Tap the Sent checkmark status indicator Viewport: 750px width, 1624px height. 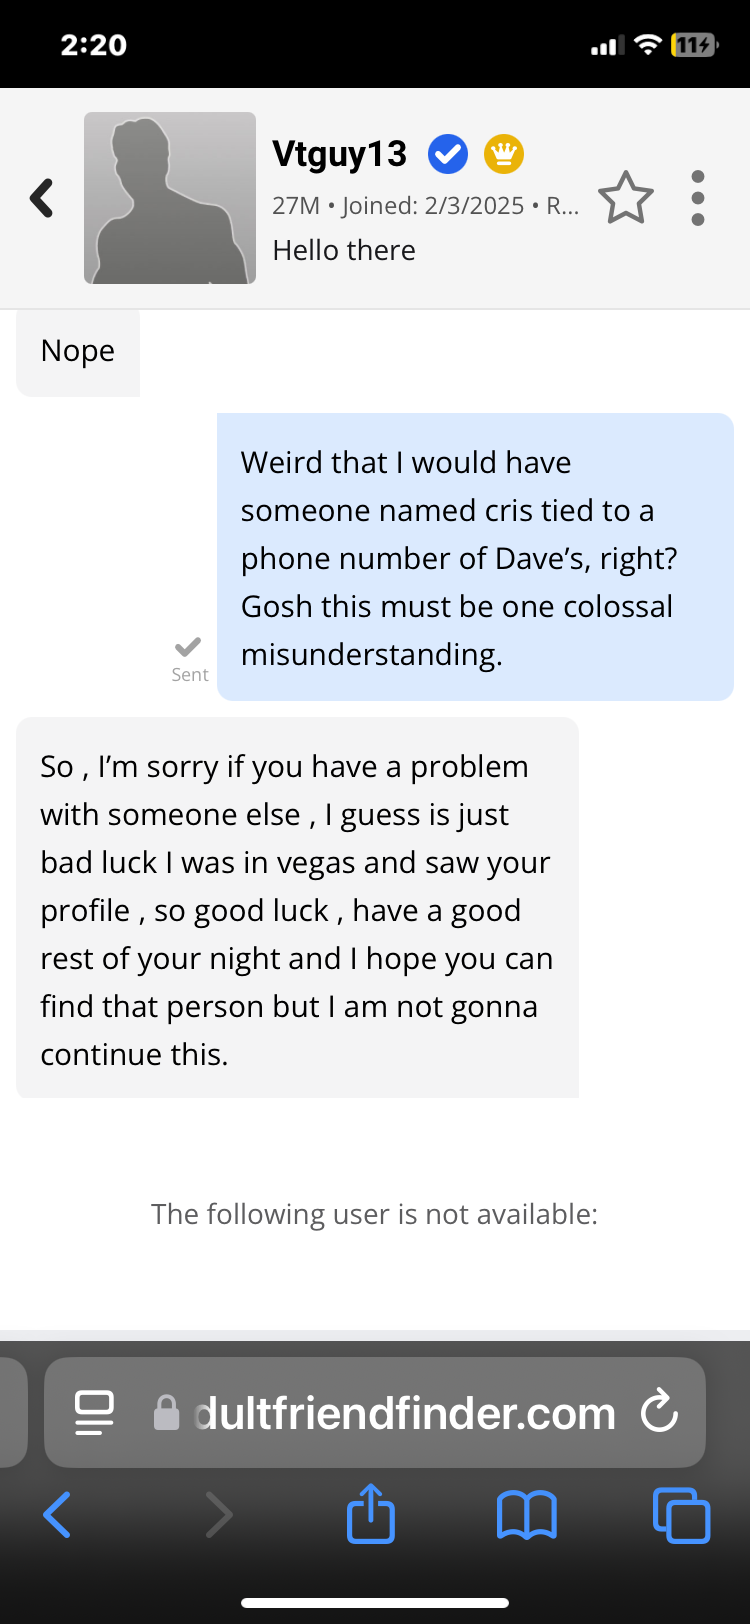click(x=189, y=659)
